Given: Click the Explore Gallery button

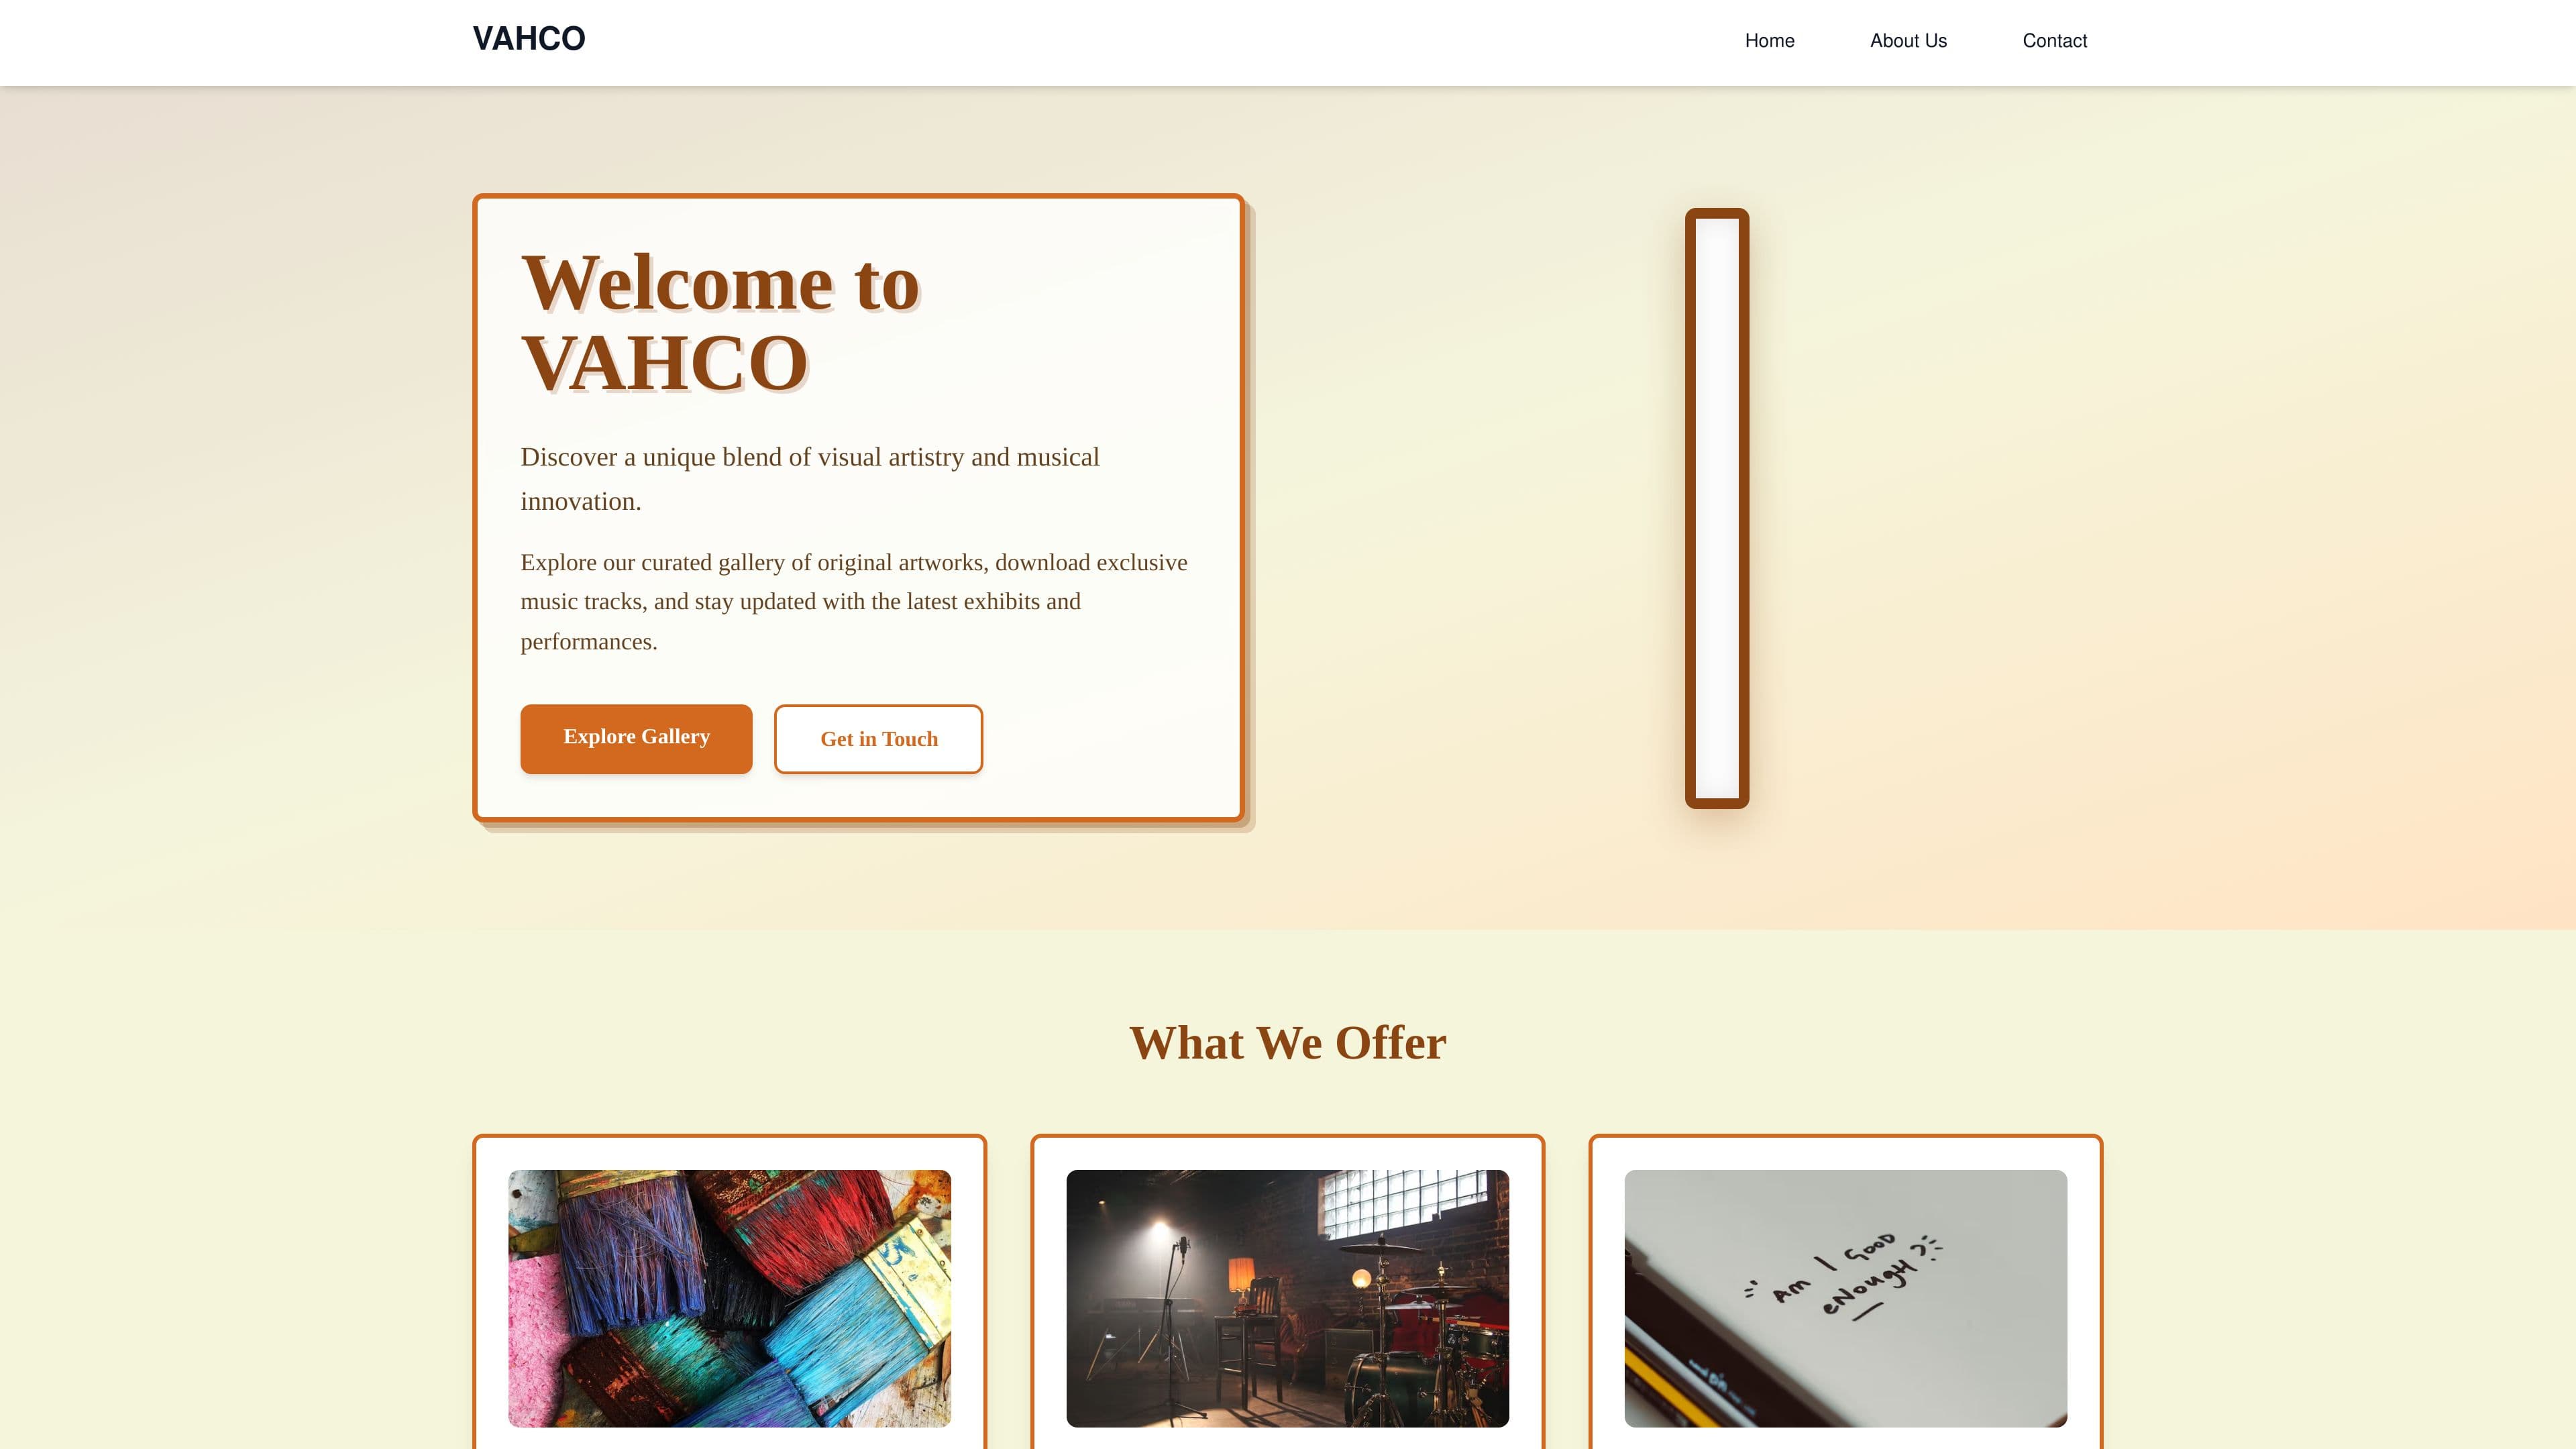Looking at the screenshot, I should 636,738.
